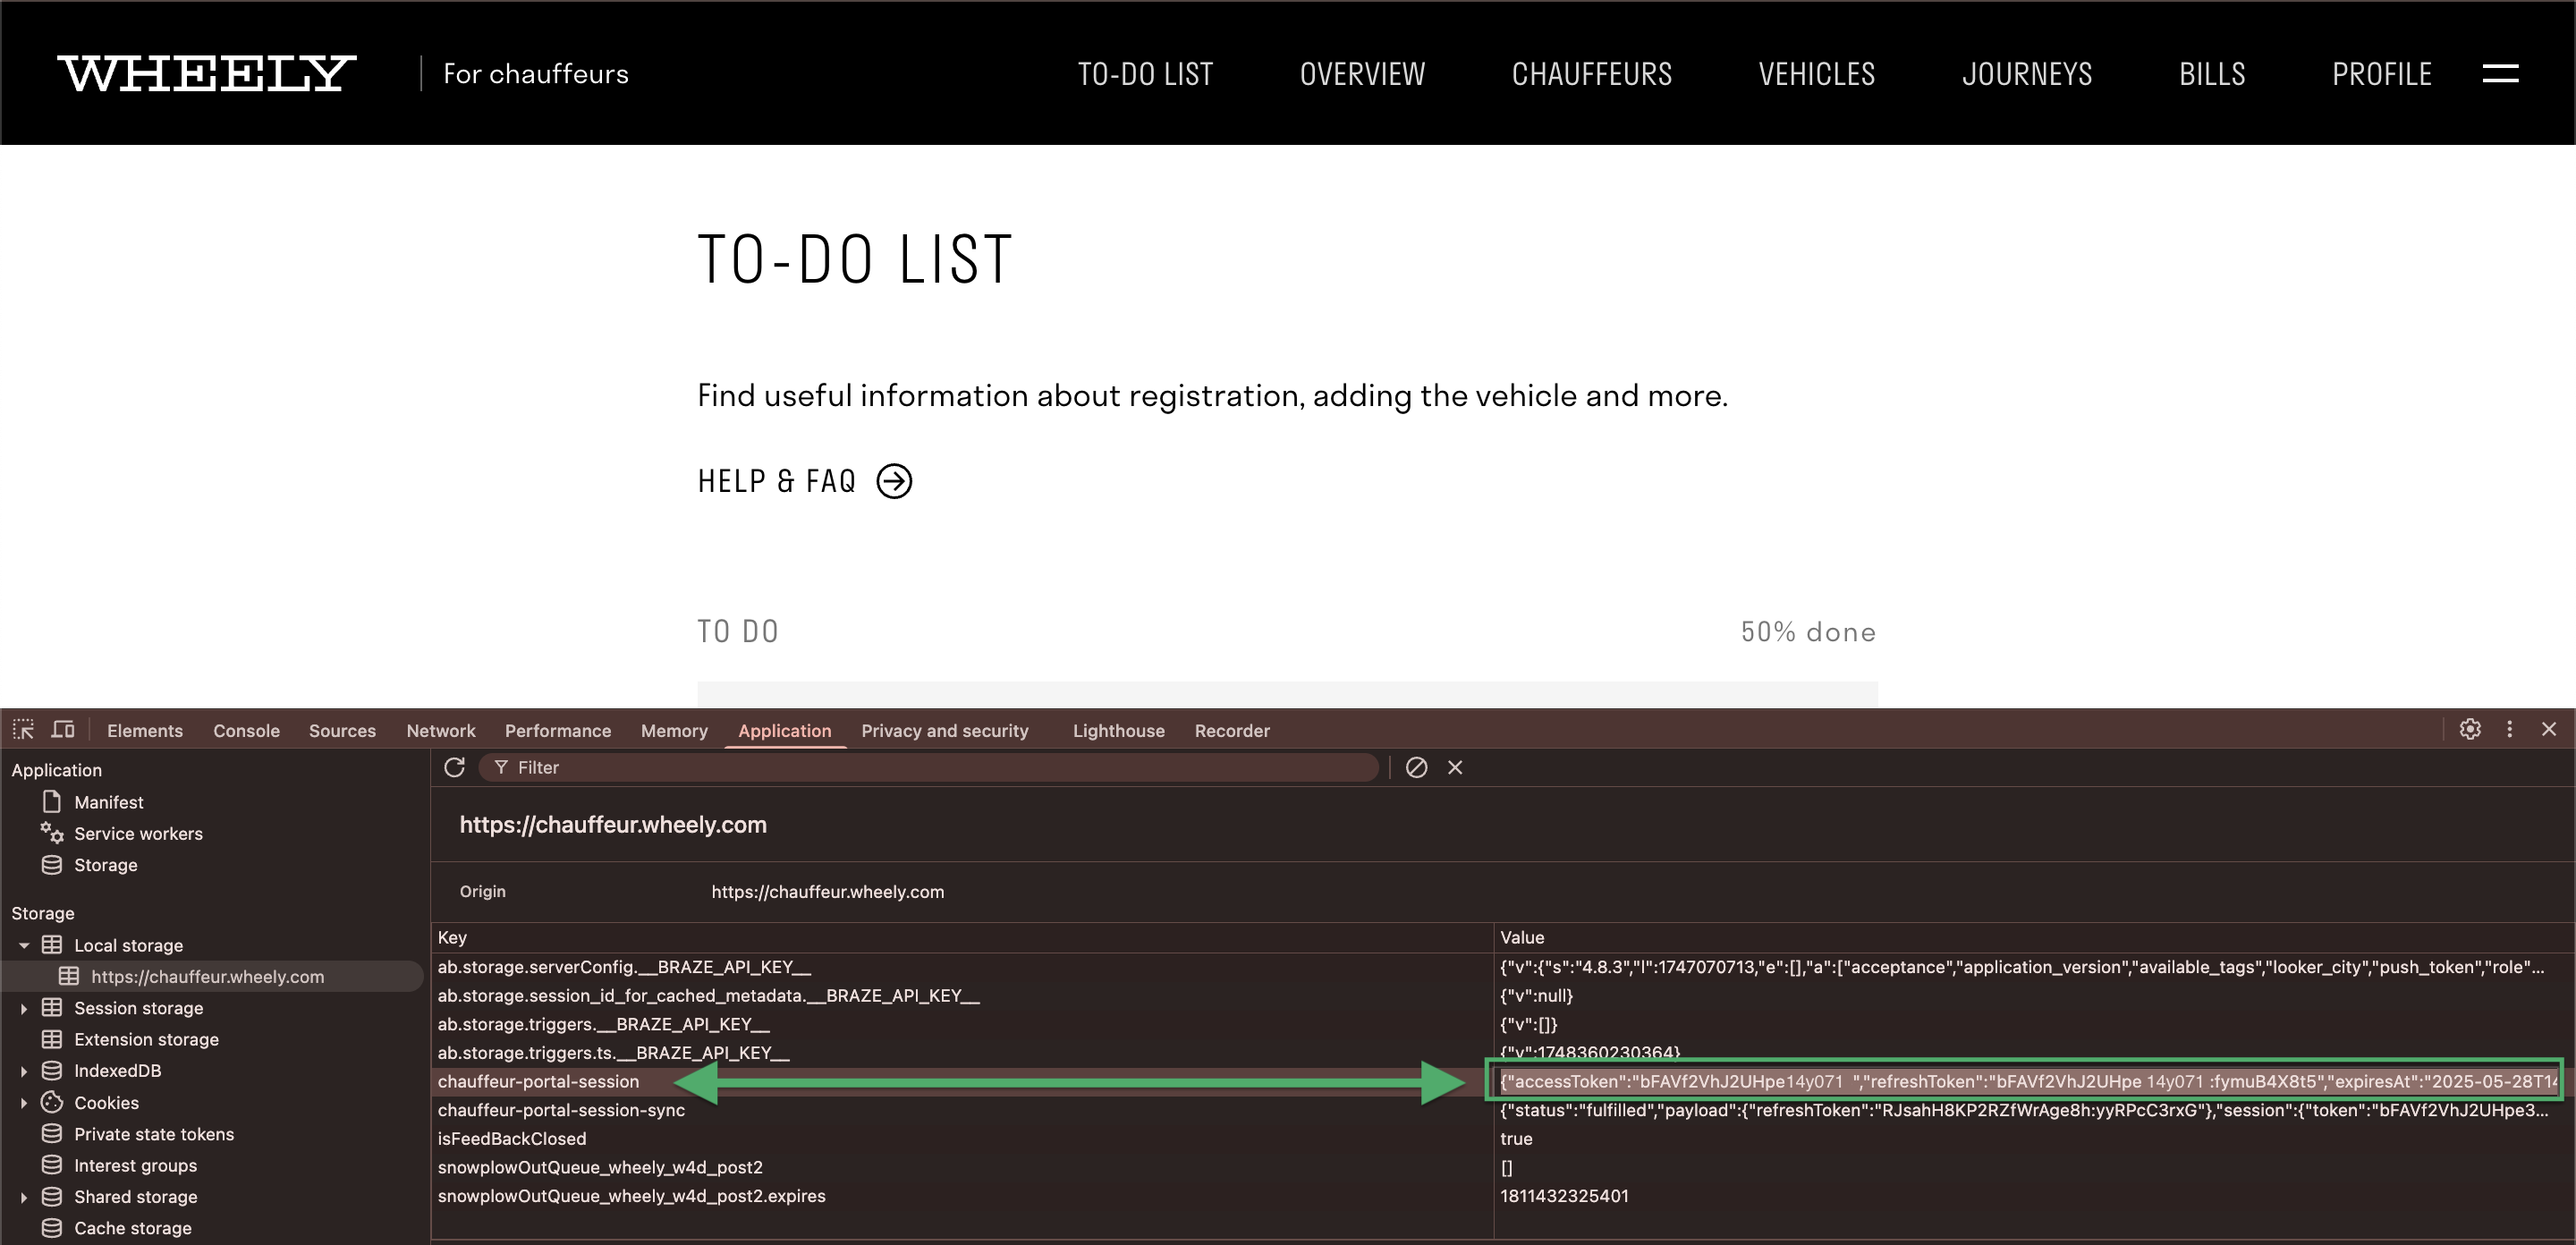
Task: Switch to the Elements tab
Action: pos(145,731)
